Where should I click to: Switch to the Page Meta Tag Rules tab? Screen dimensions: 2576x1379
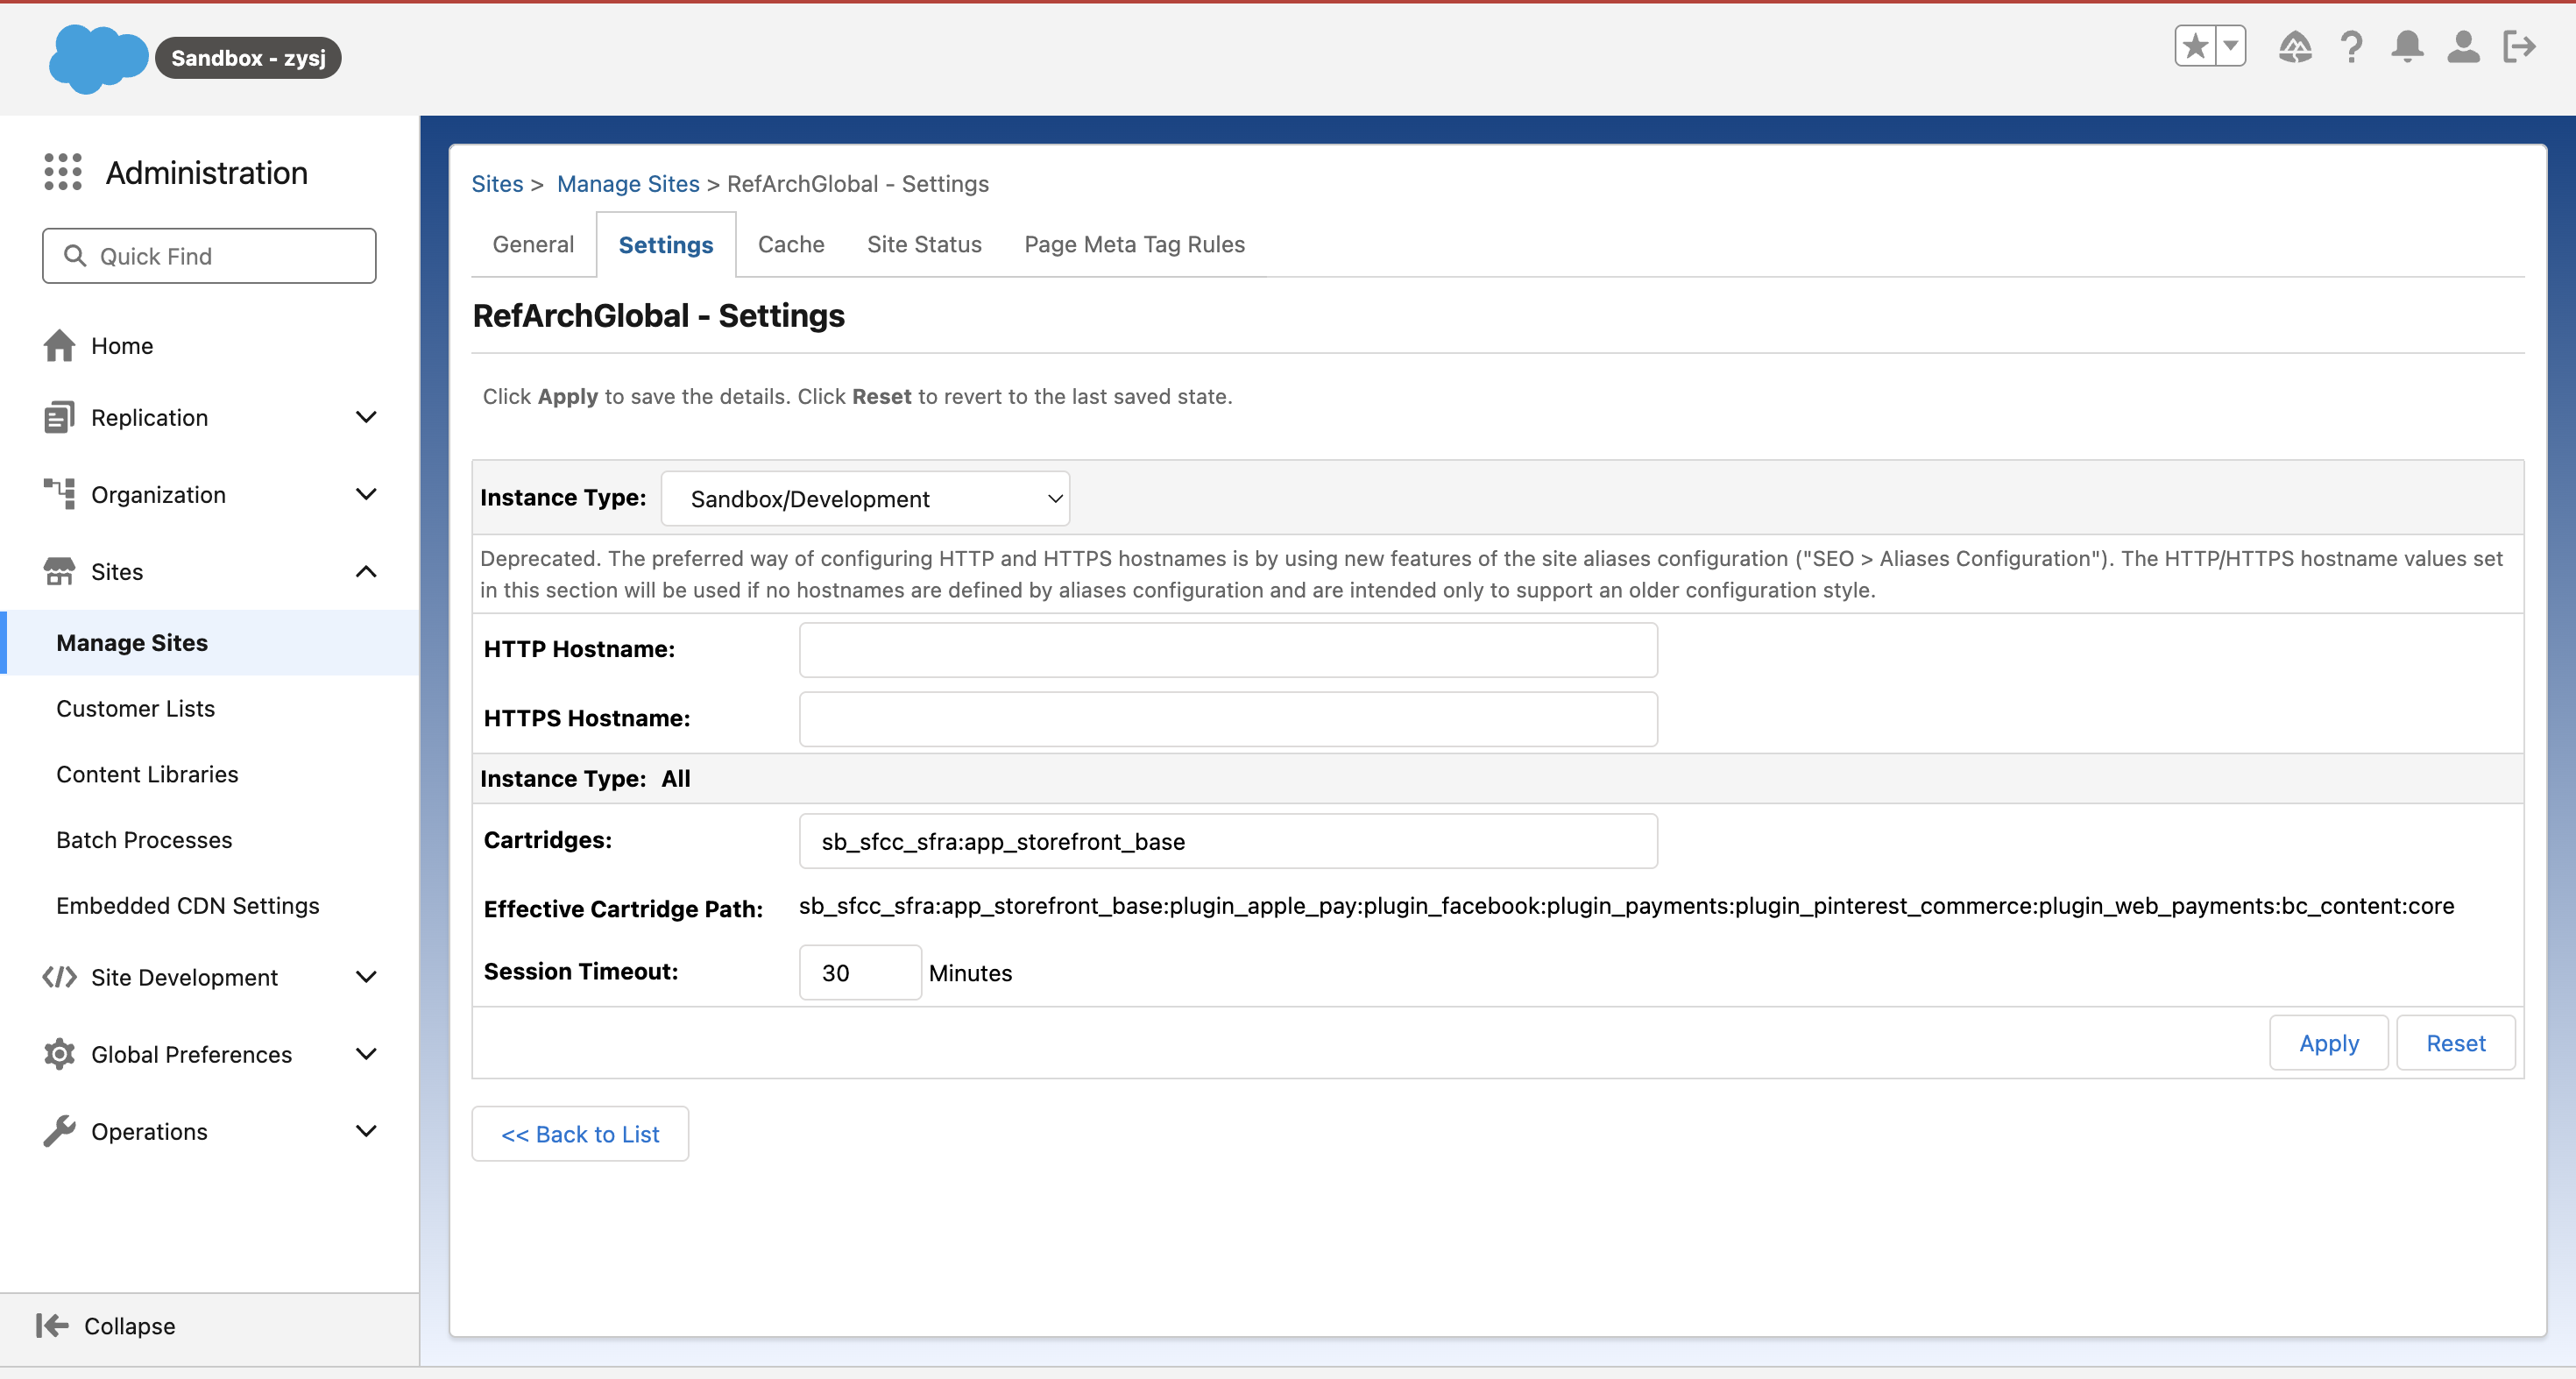(x=1134, y=245)
